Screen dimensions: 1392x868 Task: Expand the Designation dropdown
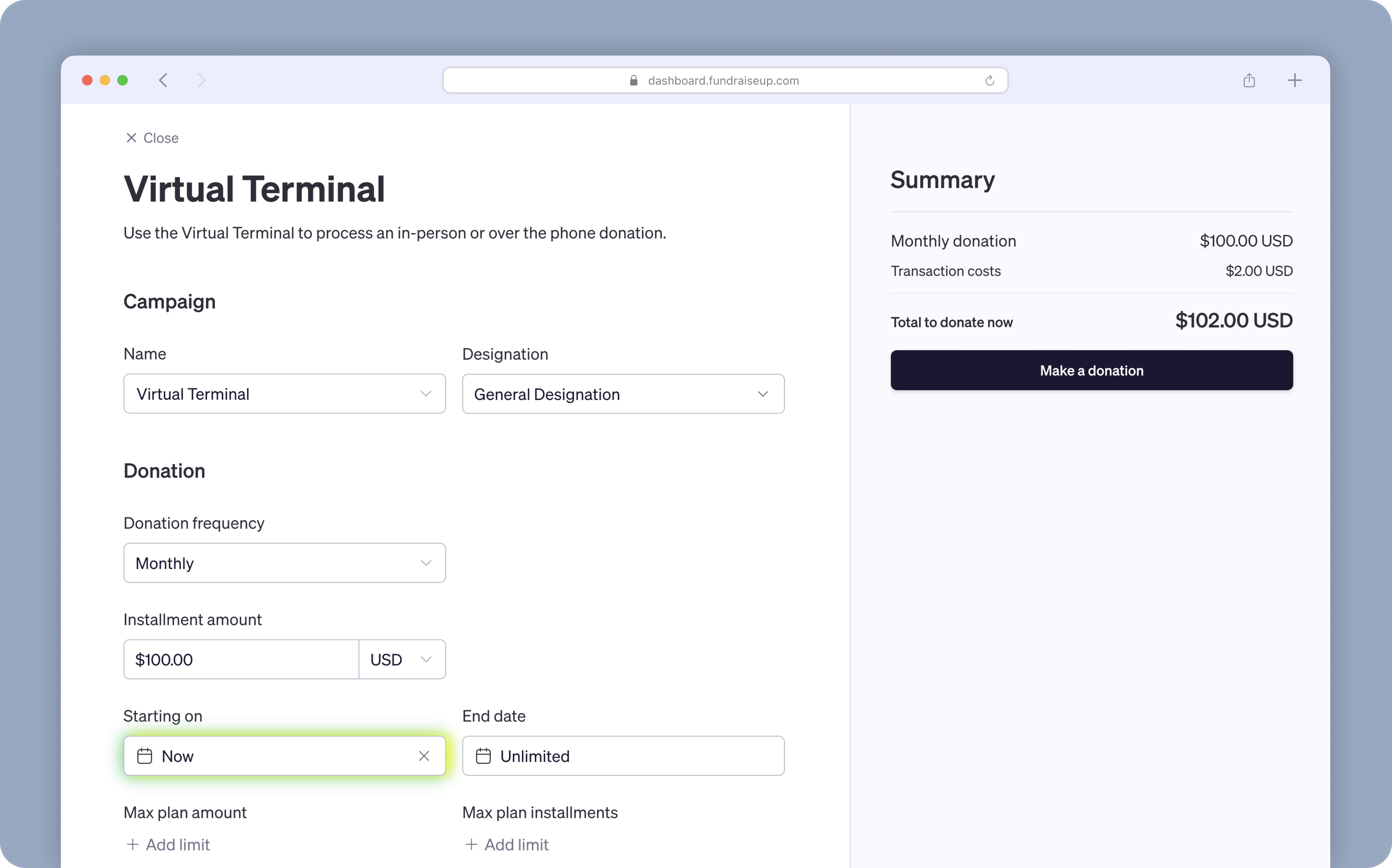tap(623, 394)
